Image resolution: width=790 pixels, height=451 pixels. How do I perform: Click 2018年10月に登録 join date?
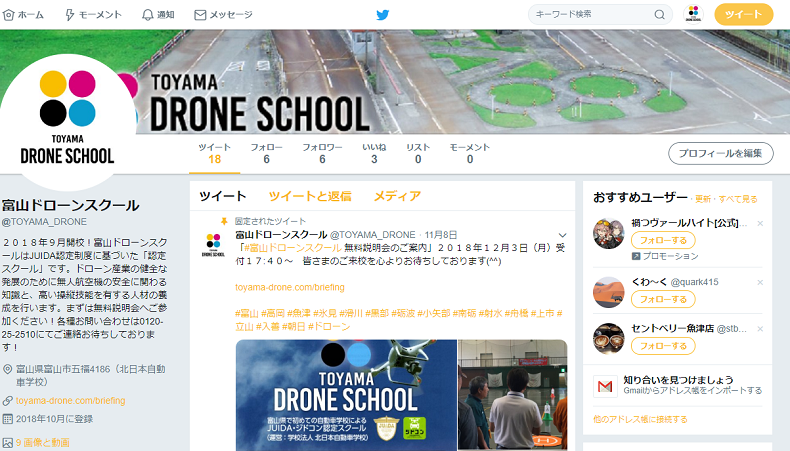[x=54, y=419]
